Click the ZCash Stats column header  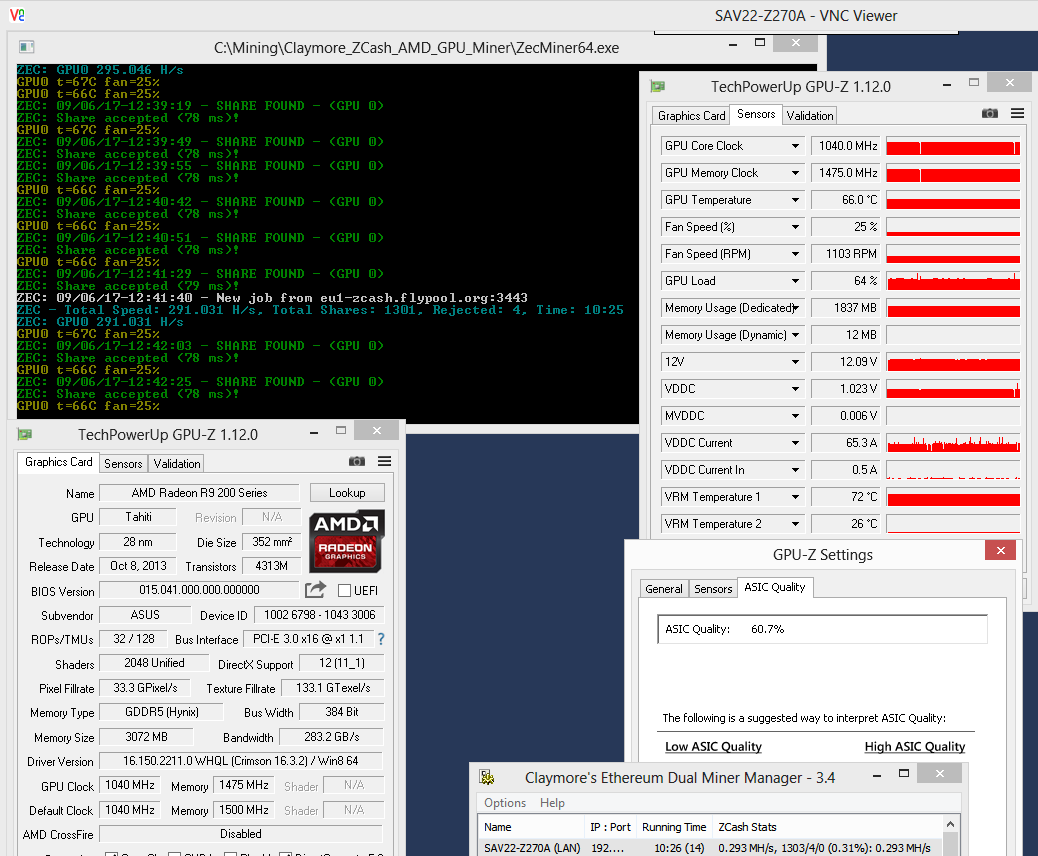click(827, 827)
